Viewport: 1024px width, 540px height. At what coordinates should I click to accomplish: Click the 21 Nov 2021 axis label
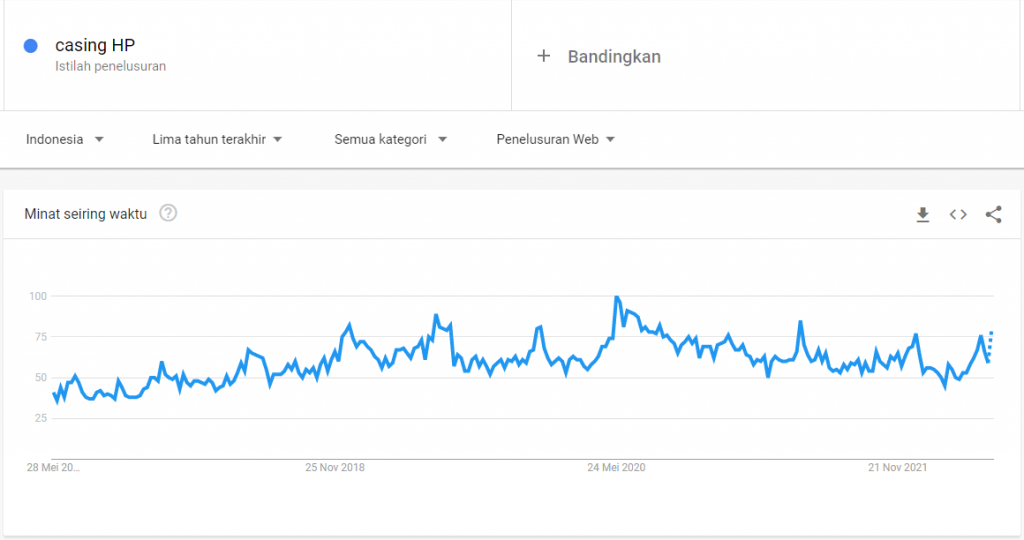pyautogui.click(x=900, y=467)
